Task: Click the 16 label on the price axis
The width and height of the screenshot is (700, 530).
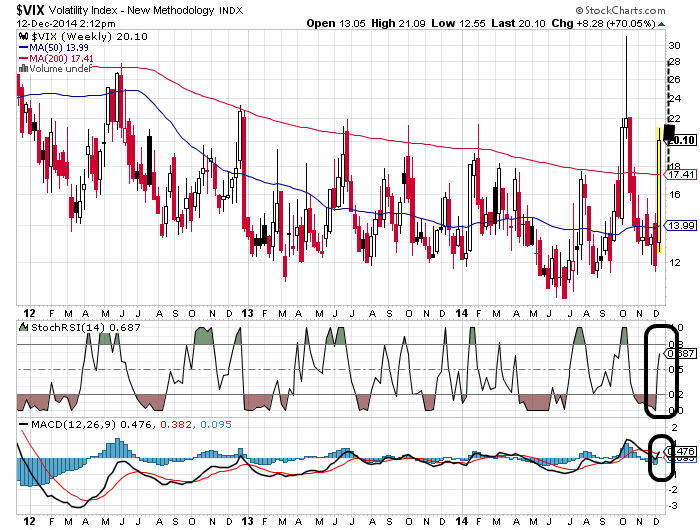Action: tap(674, 194)
